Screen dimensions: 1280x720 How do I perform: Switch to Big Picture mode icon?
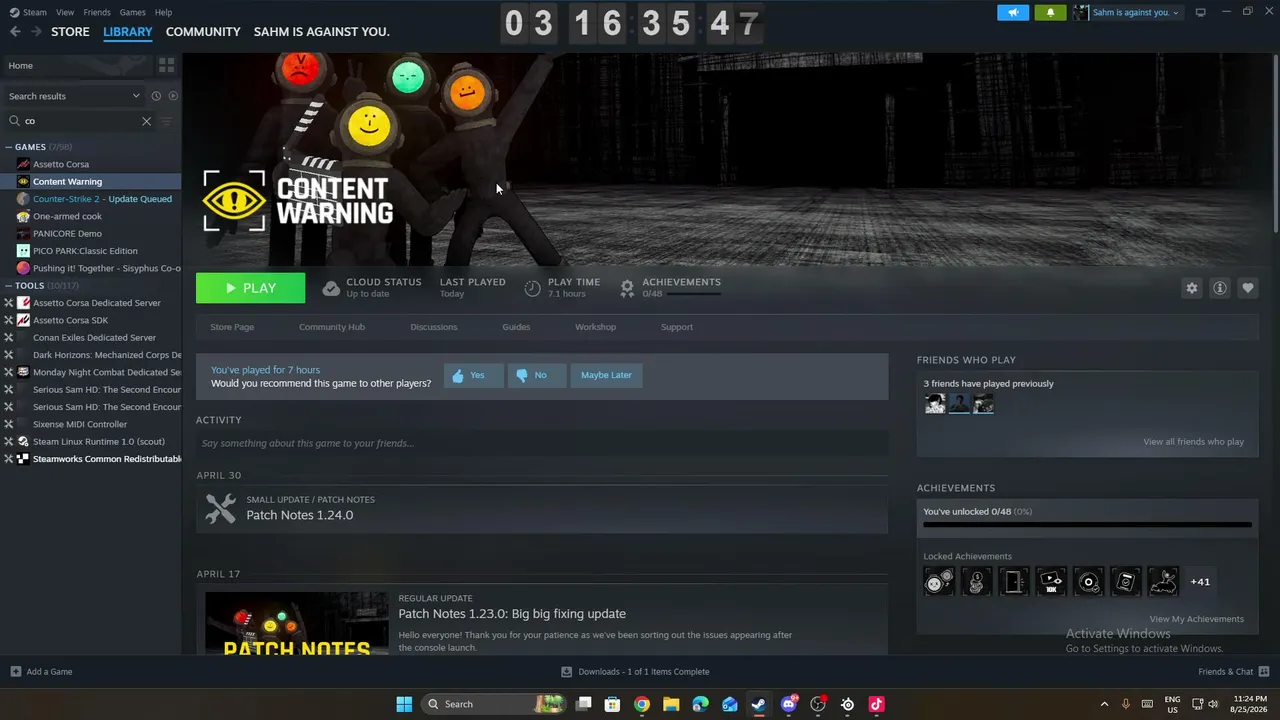point(1201,13)
